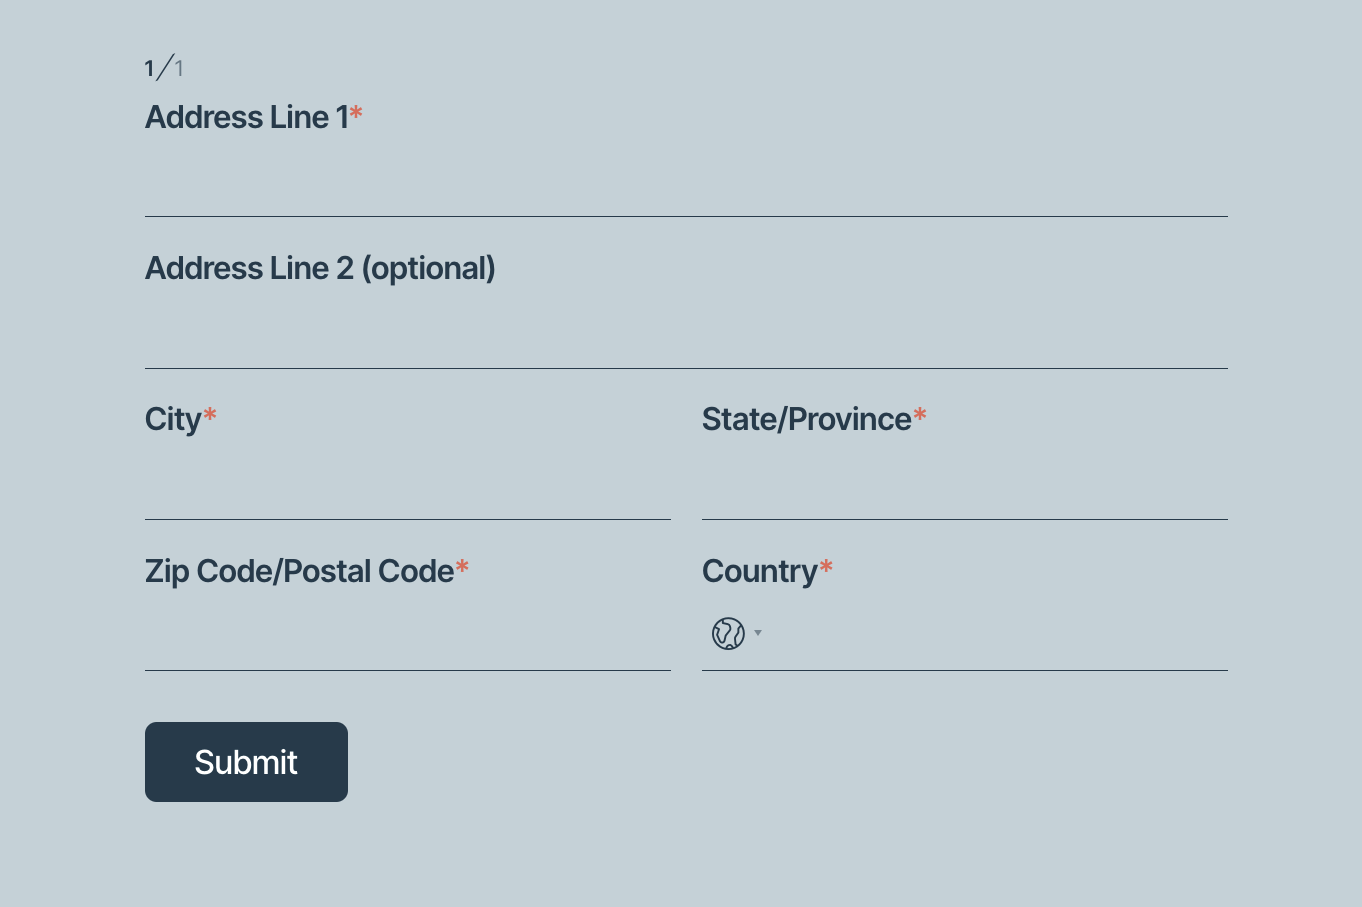Click the "City" field label
Image resolution: width=1362 pixels, height=907 pixels.
(x=173, y=419)
